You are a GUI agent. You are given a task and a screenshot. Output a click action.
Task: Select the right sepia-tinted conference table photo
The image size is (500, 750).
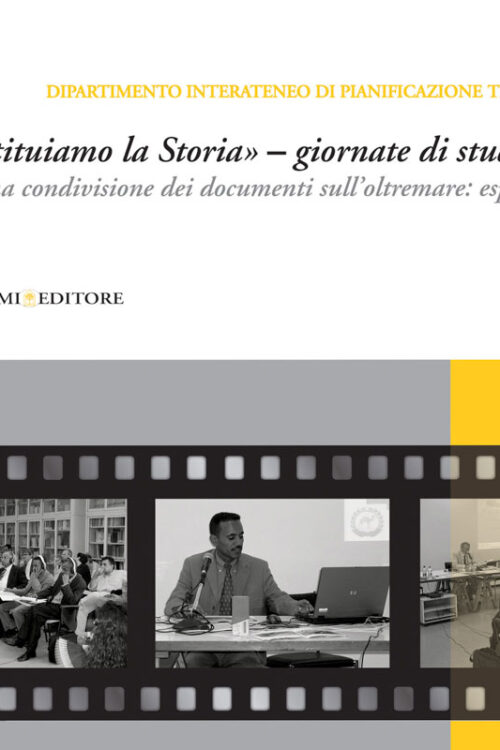pyautogui.click(x=460, y=583)
